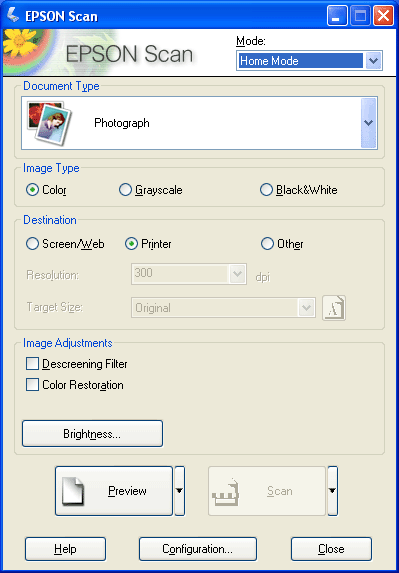Close window with the red X
Viewport: 399px width, 573px height.
pyautogui.click(x=383, y=15)
